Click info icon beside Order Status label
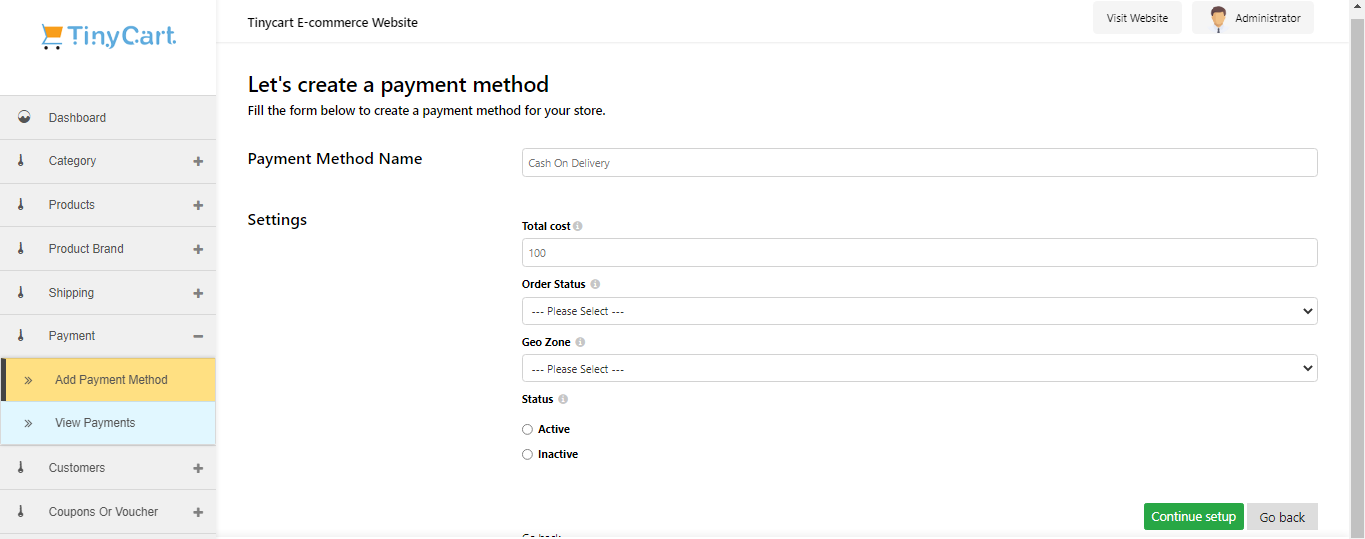Image resolution: width=1365 pixels, height=539 pixels. point(595,284)
